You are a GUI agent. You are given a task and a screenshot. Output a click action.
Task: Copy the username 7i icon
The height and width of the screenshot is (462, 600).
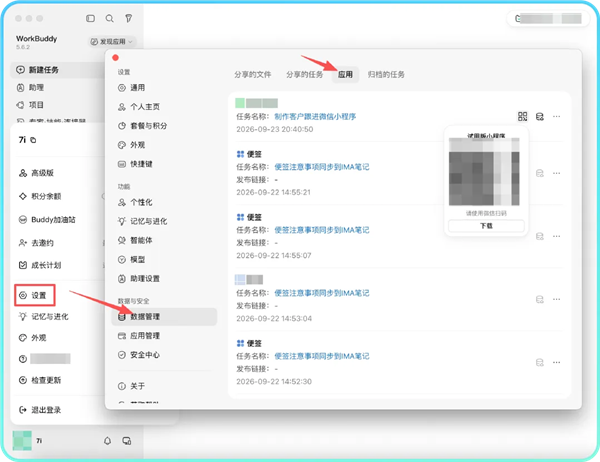click(x=33, y=140)
